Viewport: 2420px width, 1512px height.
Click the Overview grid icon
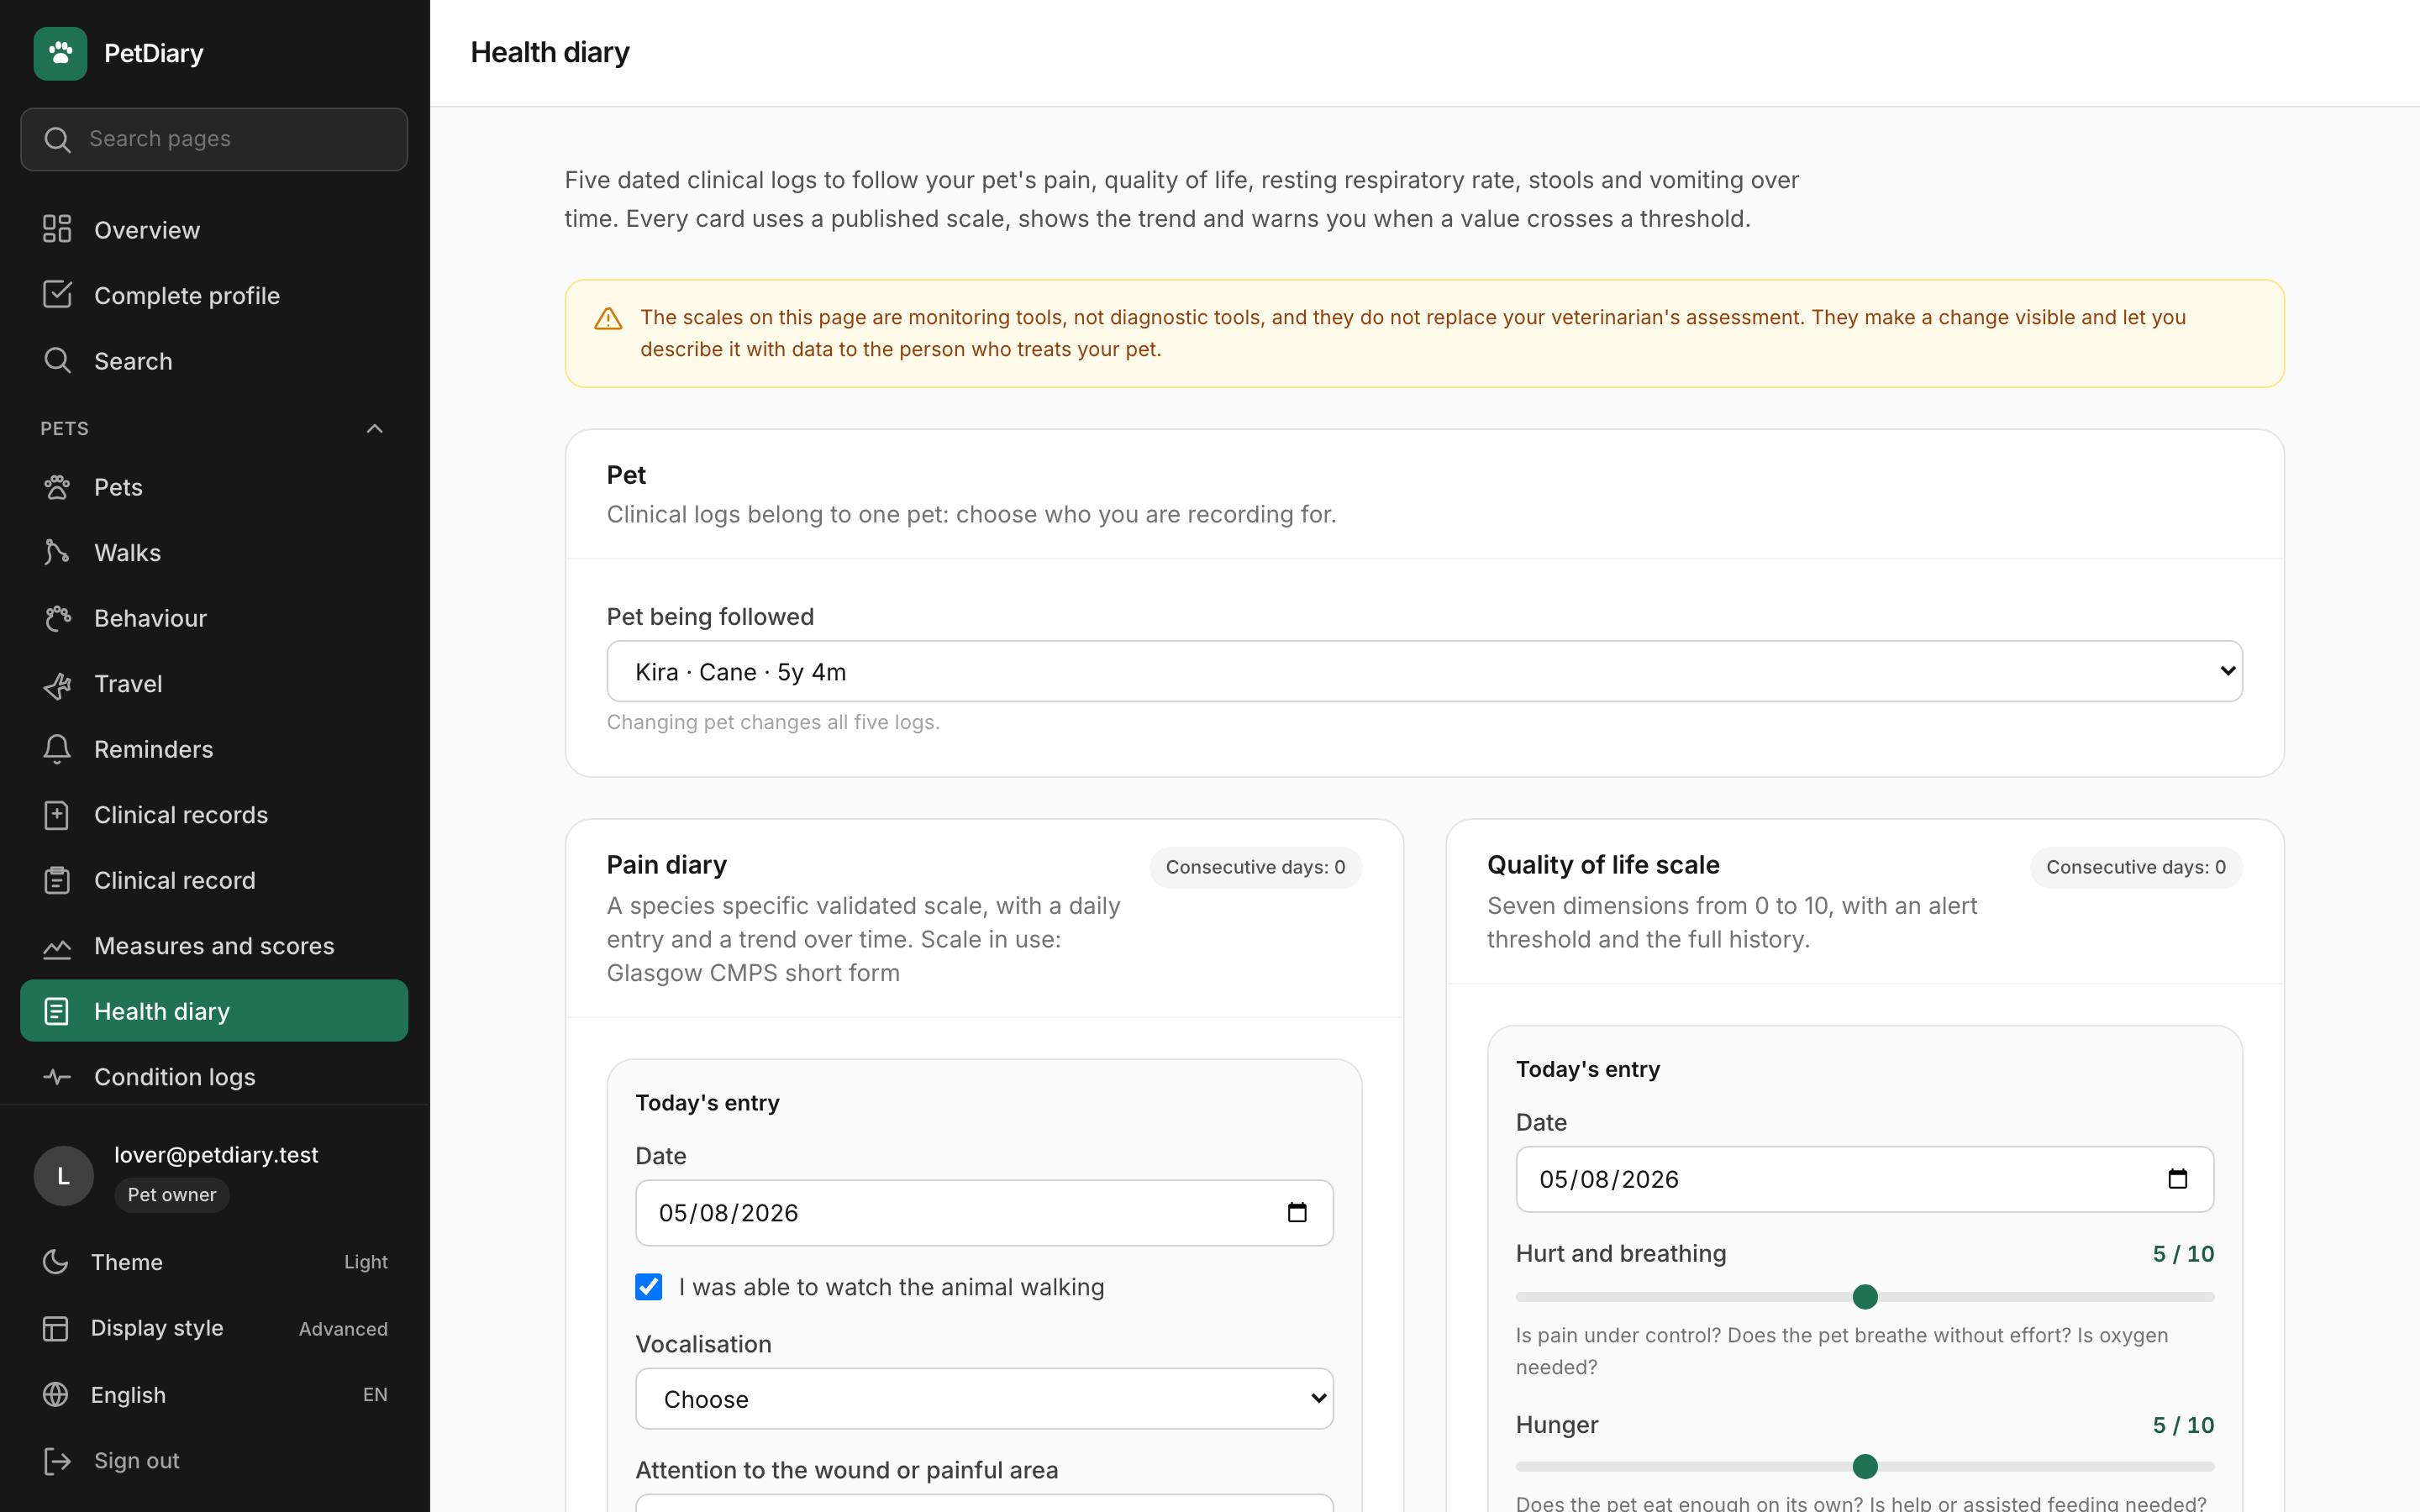[57, 229]
